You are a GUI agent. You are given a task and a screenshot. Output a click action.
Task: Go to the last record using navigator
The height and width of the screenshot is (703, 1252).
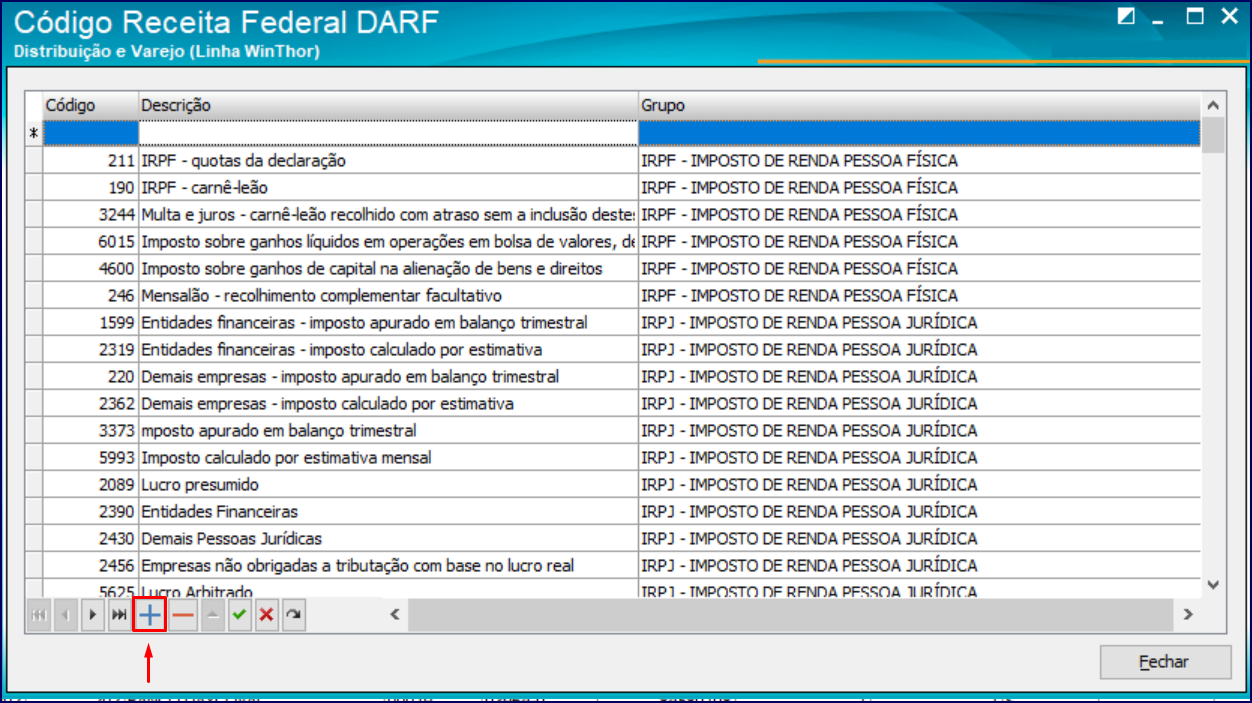(119, 615)
